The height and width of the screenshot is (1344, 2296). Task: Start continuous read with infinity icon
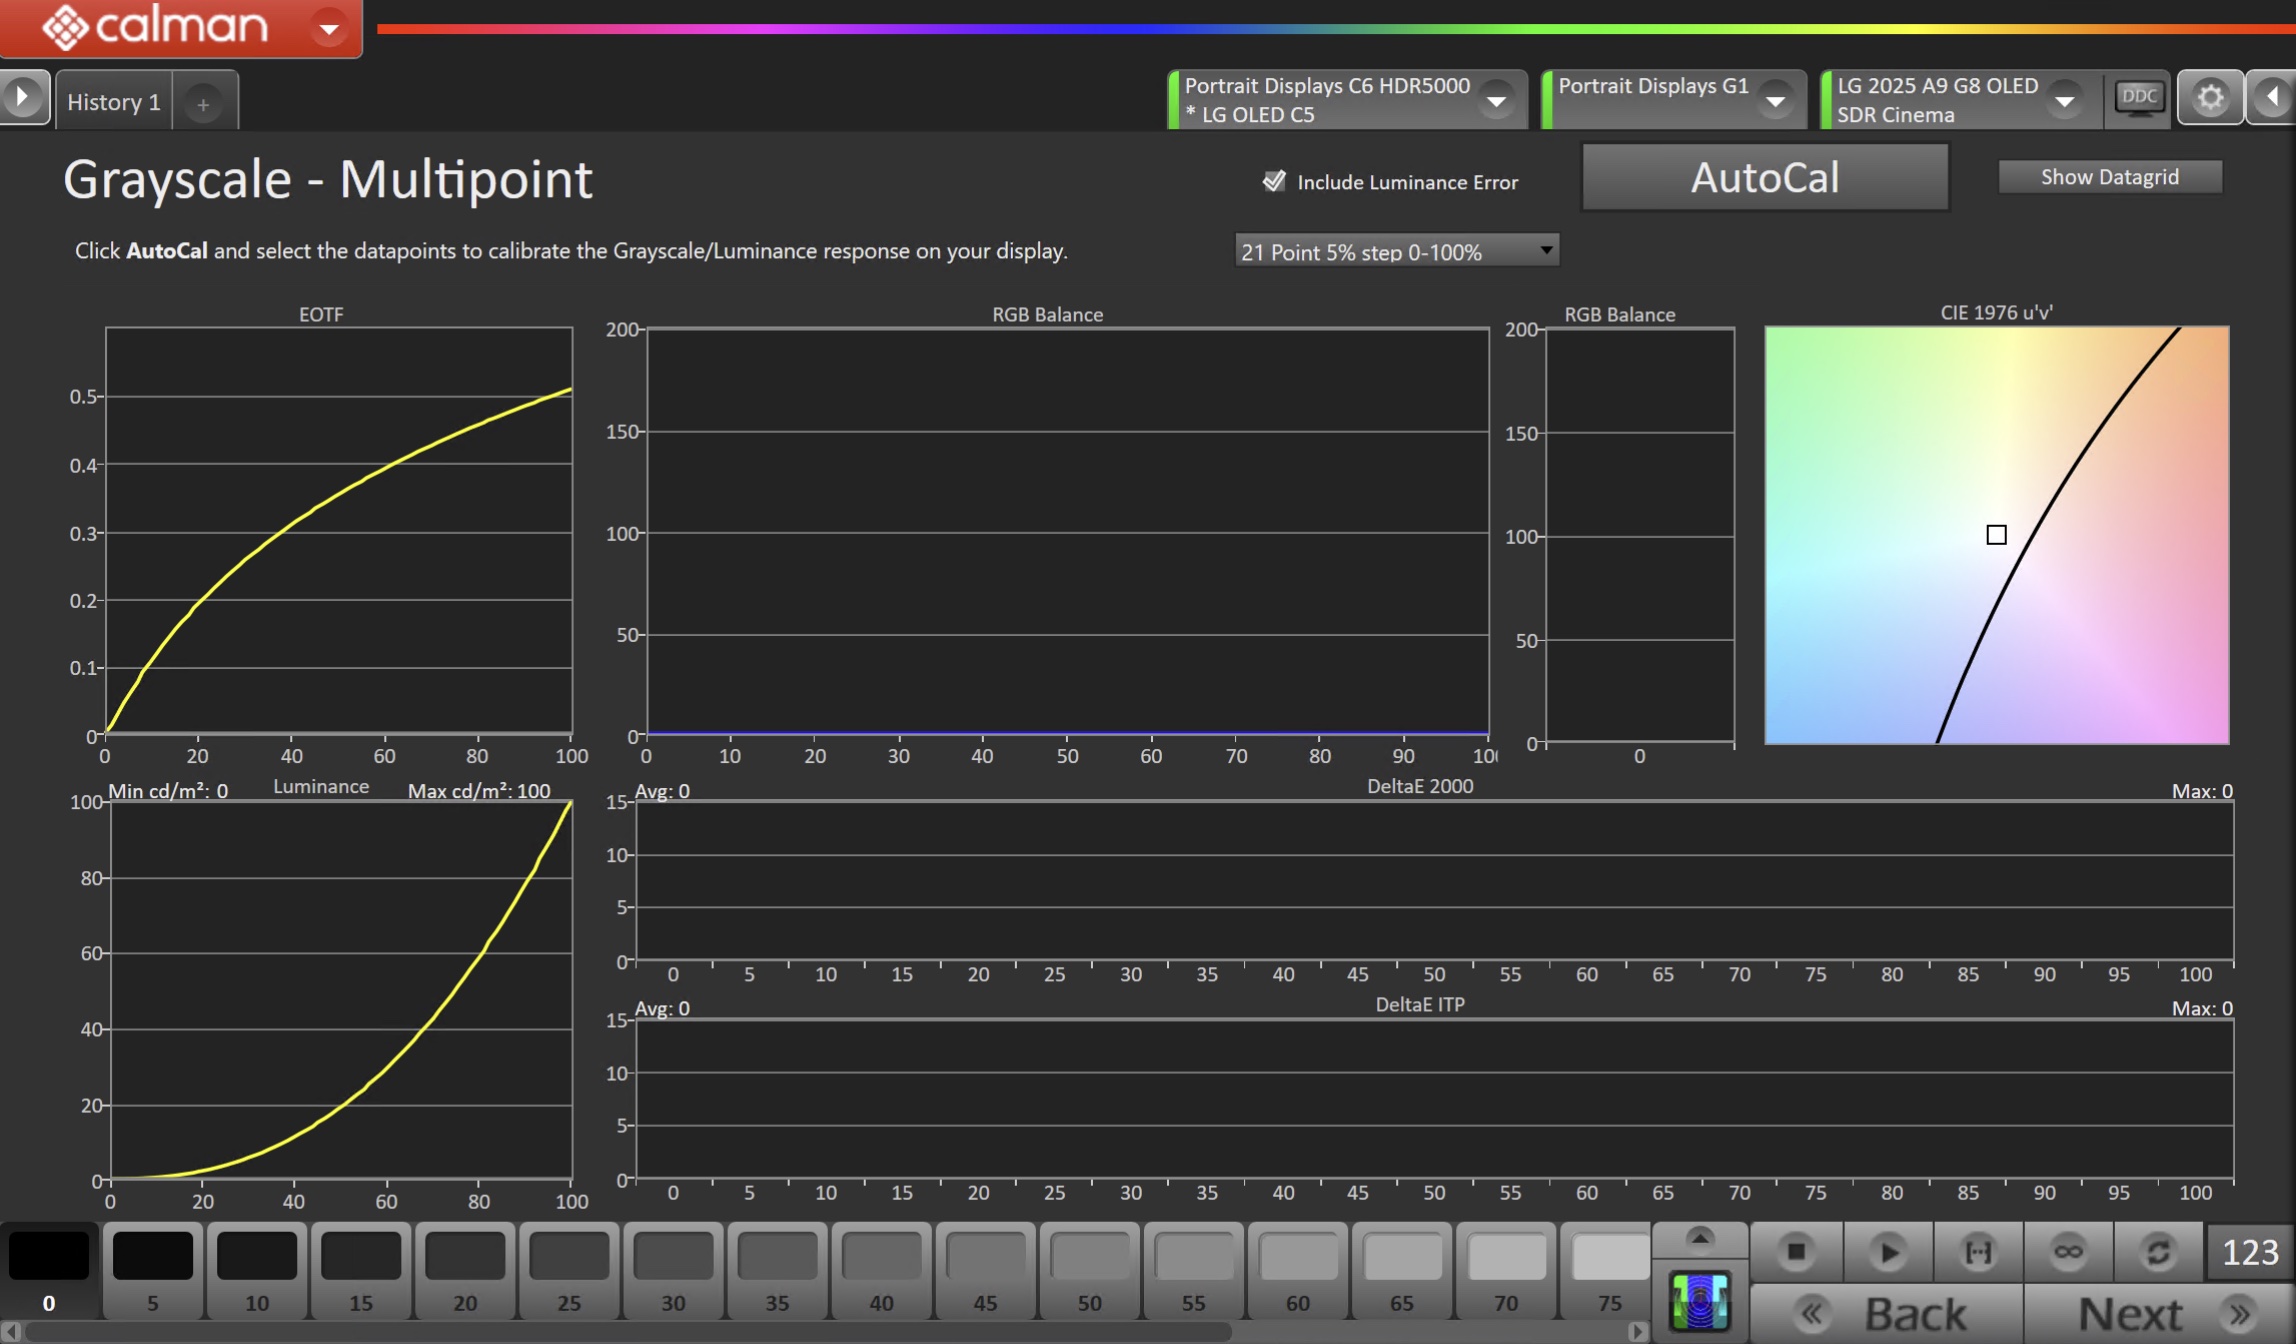[2068, 1252]
